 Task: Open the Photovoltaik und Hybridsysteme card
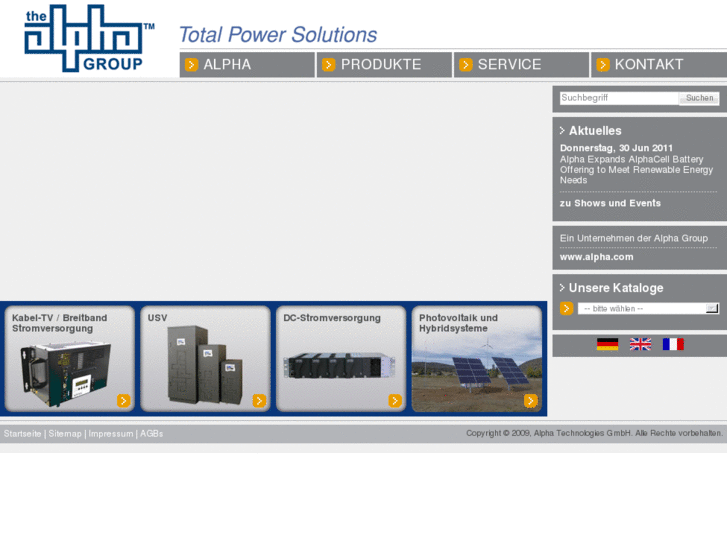(x=477, y=359)
